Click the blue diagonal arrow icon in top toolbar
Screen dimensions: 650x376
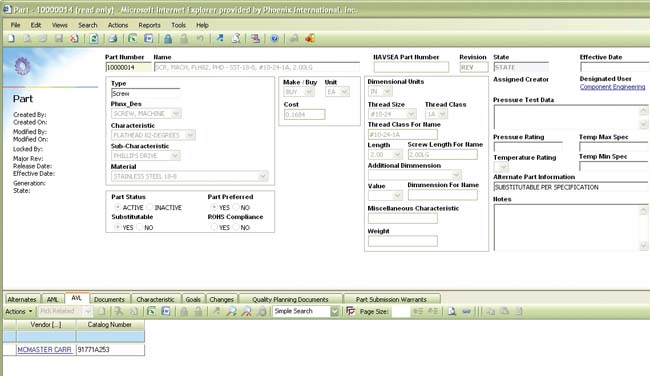pos(220,39)
